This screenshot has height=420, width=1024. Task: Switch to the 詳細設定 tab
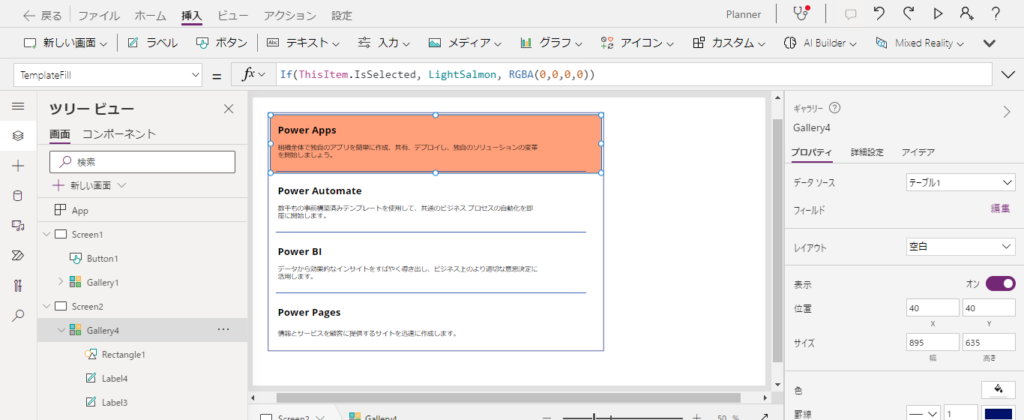tap(867, 152)
